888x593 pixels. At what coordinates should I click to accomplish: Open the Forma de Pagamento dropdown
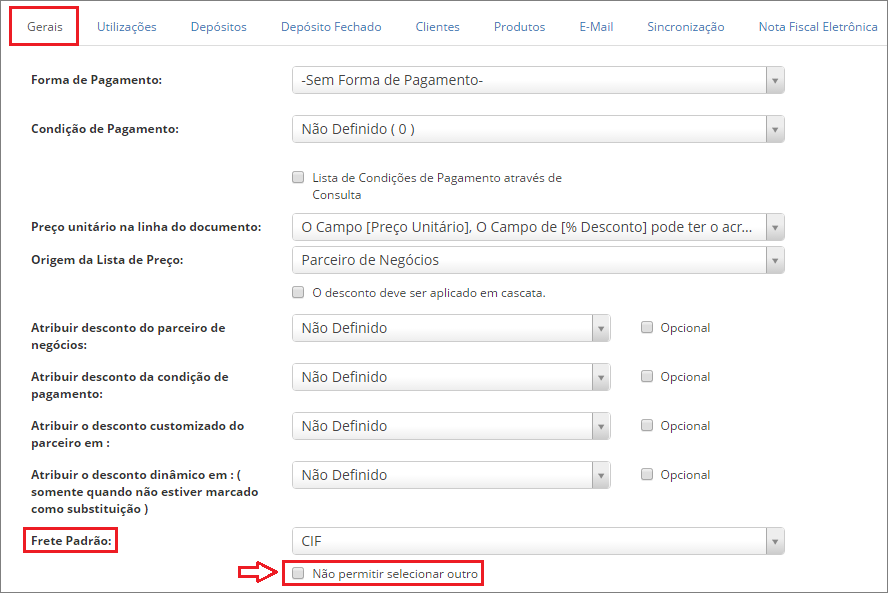coord(538,80)
